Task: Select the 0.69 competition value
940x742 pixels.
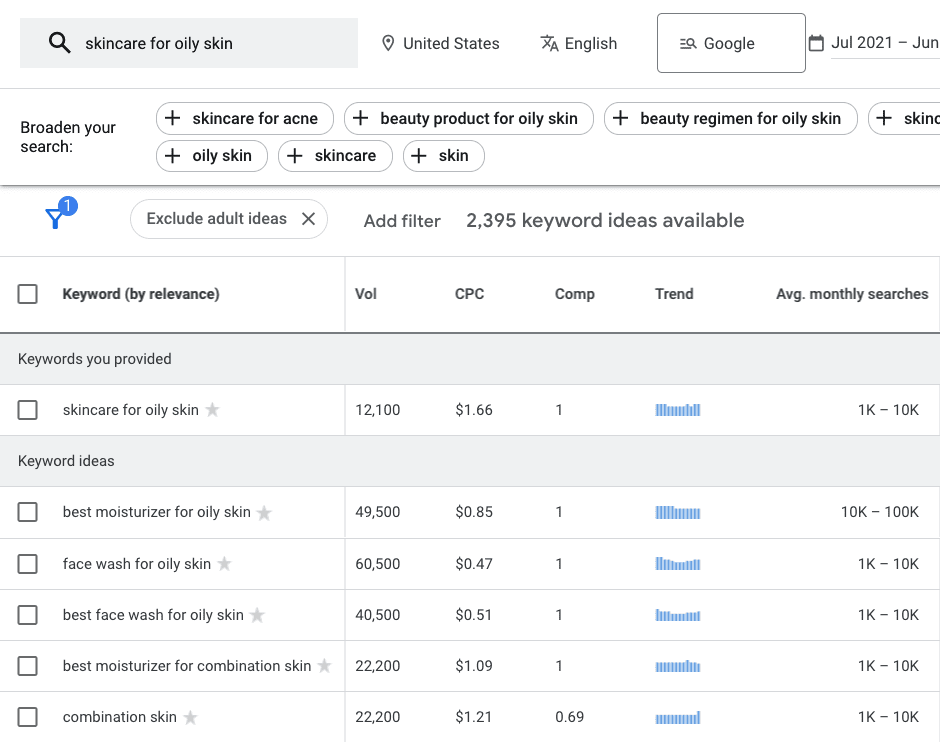Action: coord(570,717)
